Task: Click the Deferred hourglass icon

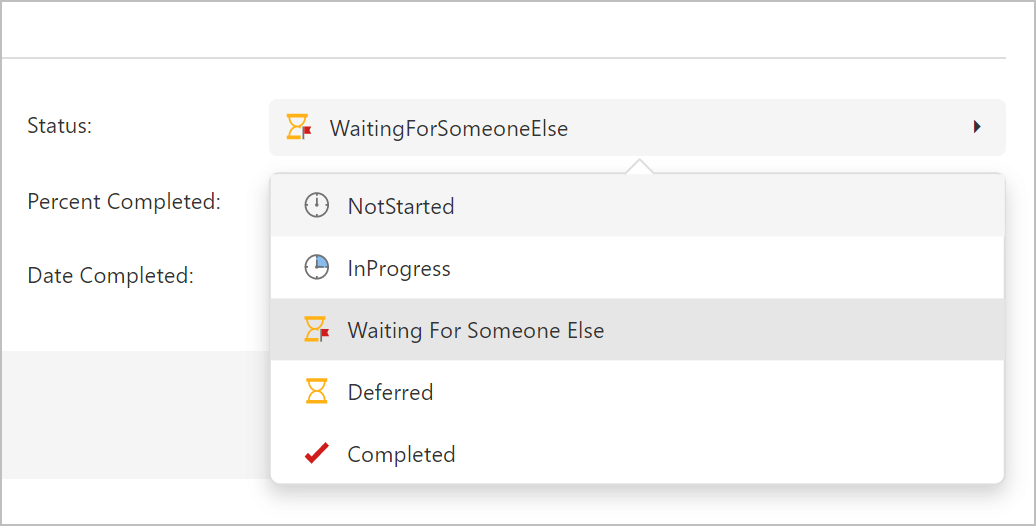Action: 316,392
